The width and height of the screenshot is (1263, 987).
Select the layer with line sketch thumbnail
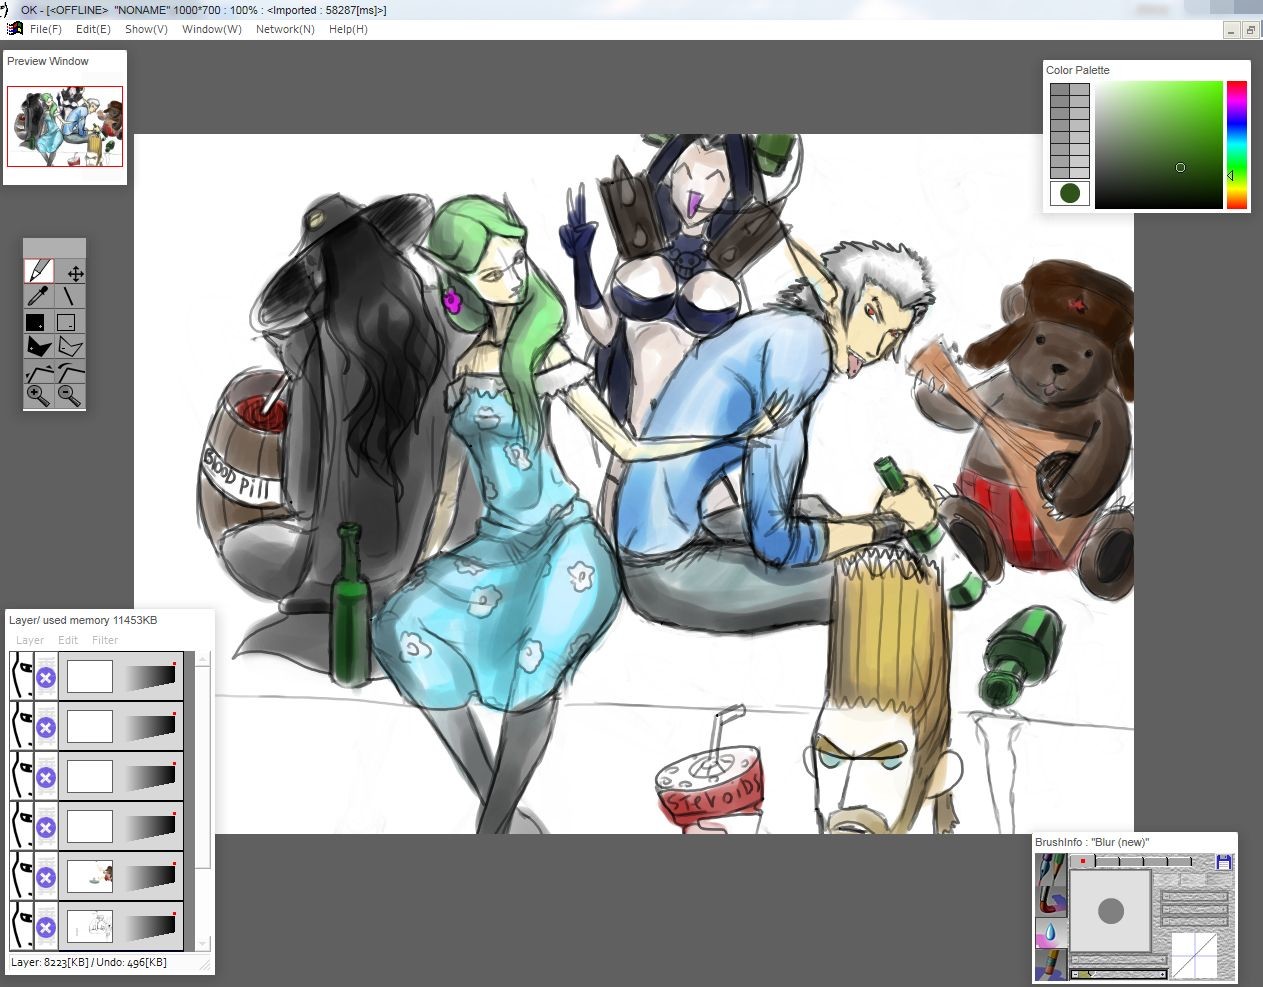coord(90,927)
